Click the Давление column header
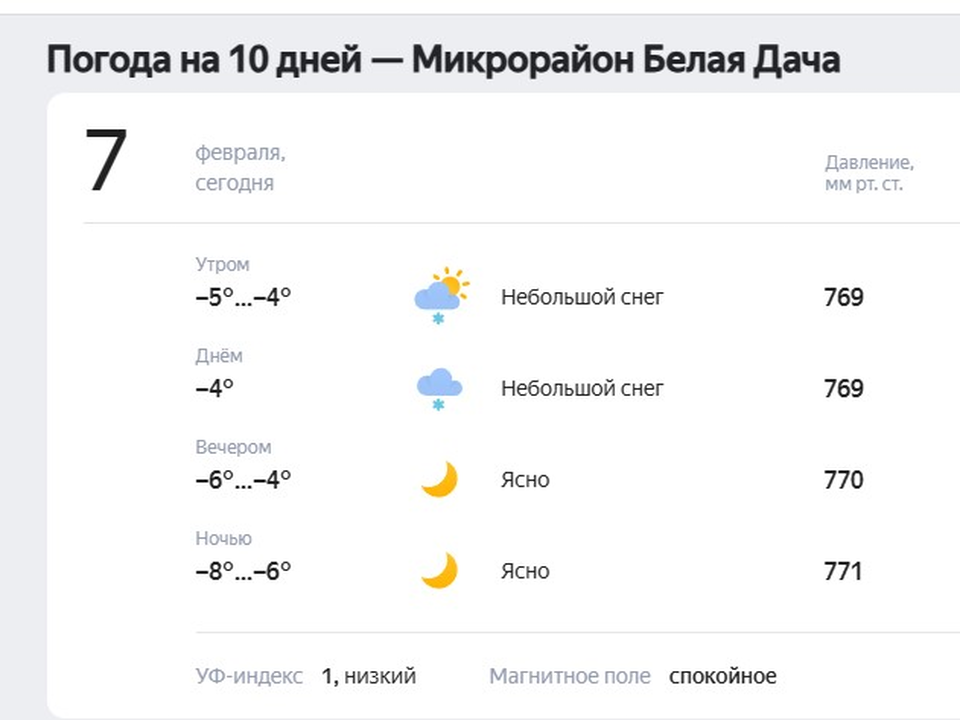Image resolution: width=960 pixels, height=720 pixels. click(x=869, y=173)
